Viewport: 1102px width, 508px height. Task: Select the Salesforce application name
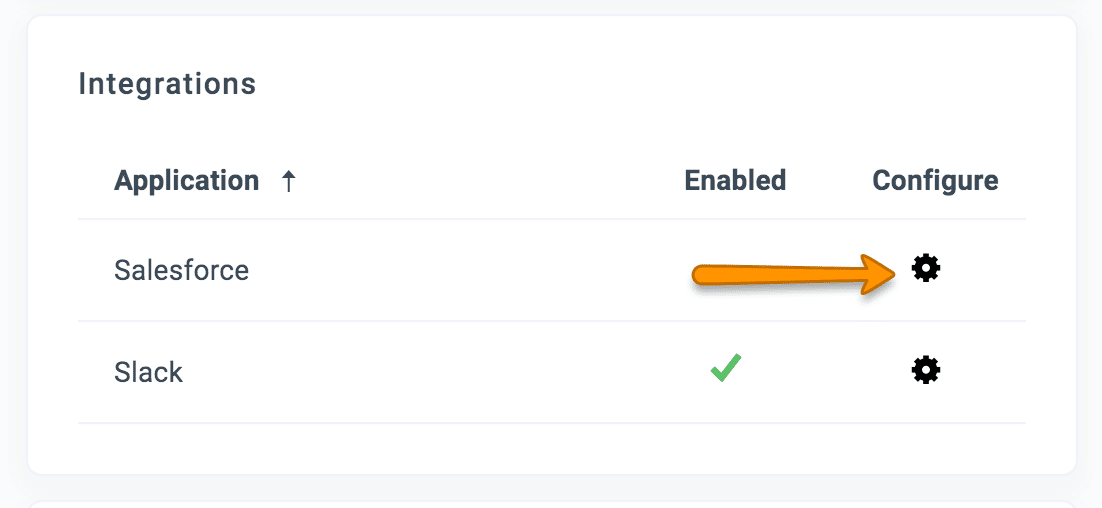181,270
